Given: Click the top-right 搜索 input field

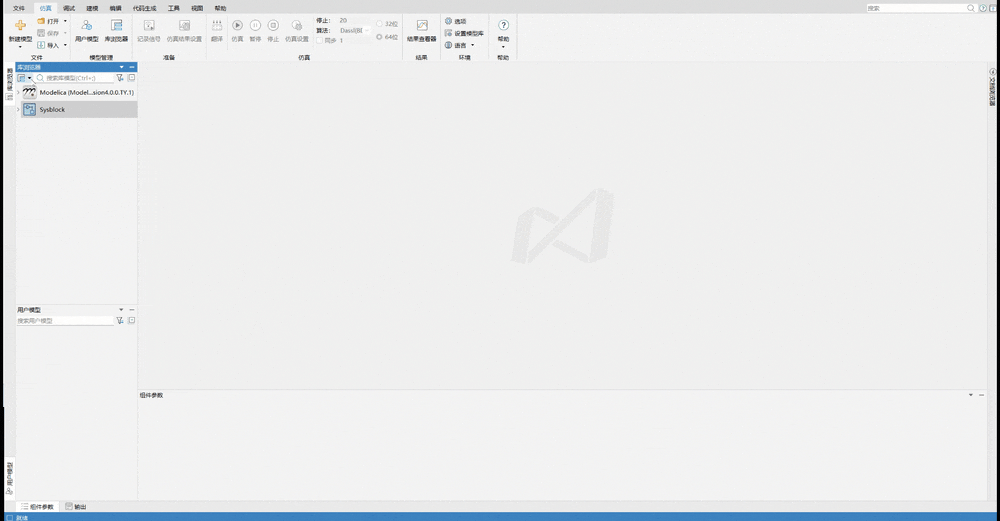Looking at the screenshot, I should point(916,8).
